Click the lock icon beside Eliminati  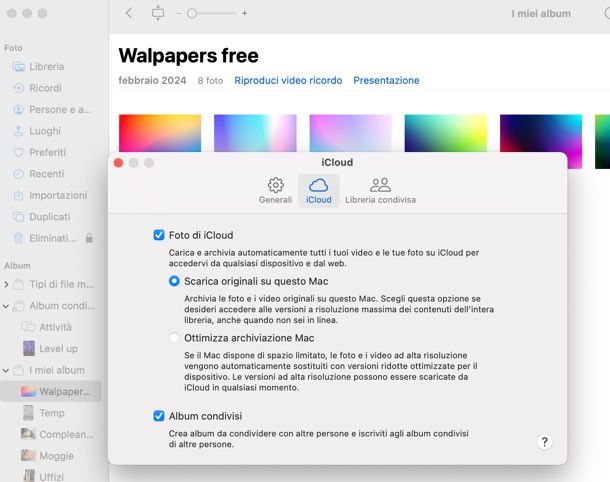coord(89,238)
